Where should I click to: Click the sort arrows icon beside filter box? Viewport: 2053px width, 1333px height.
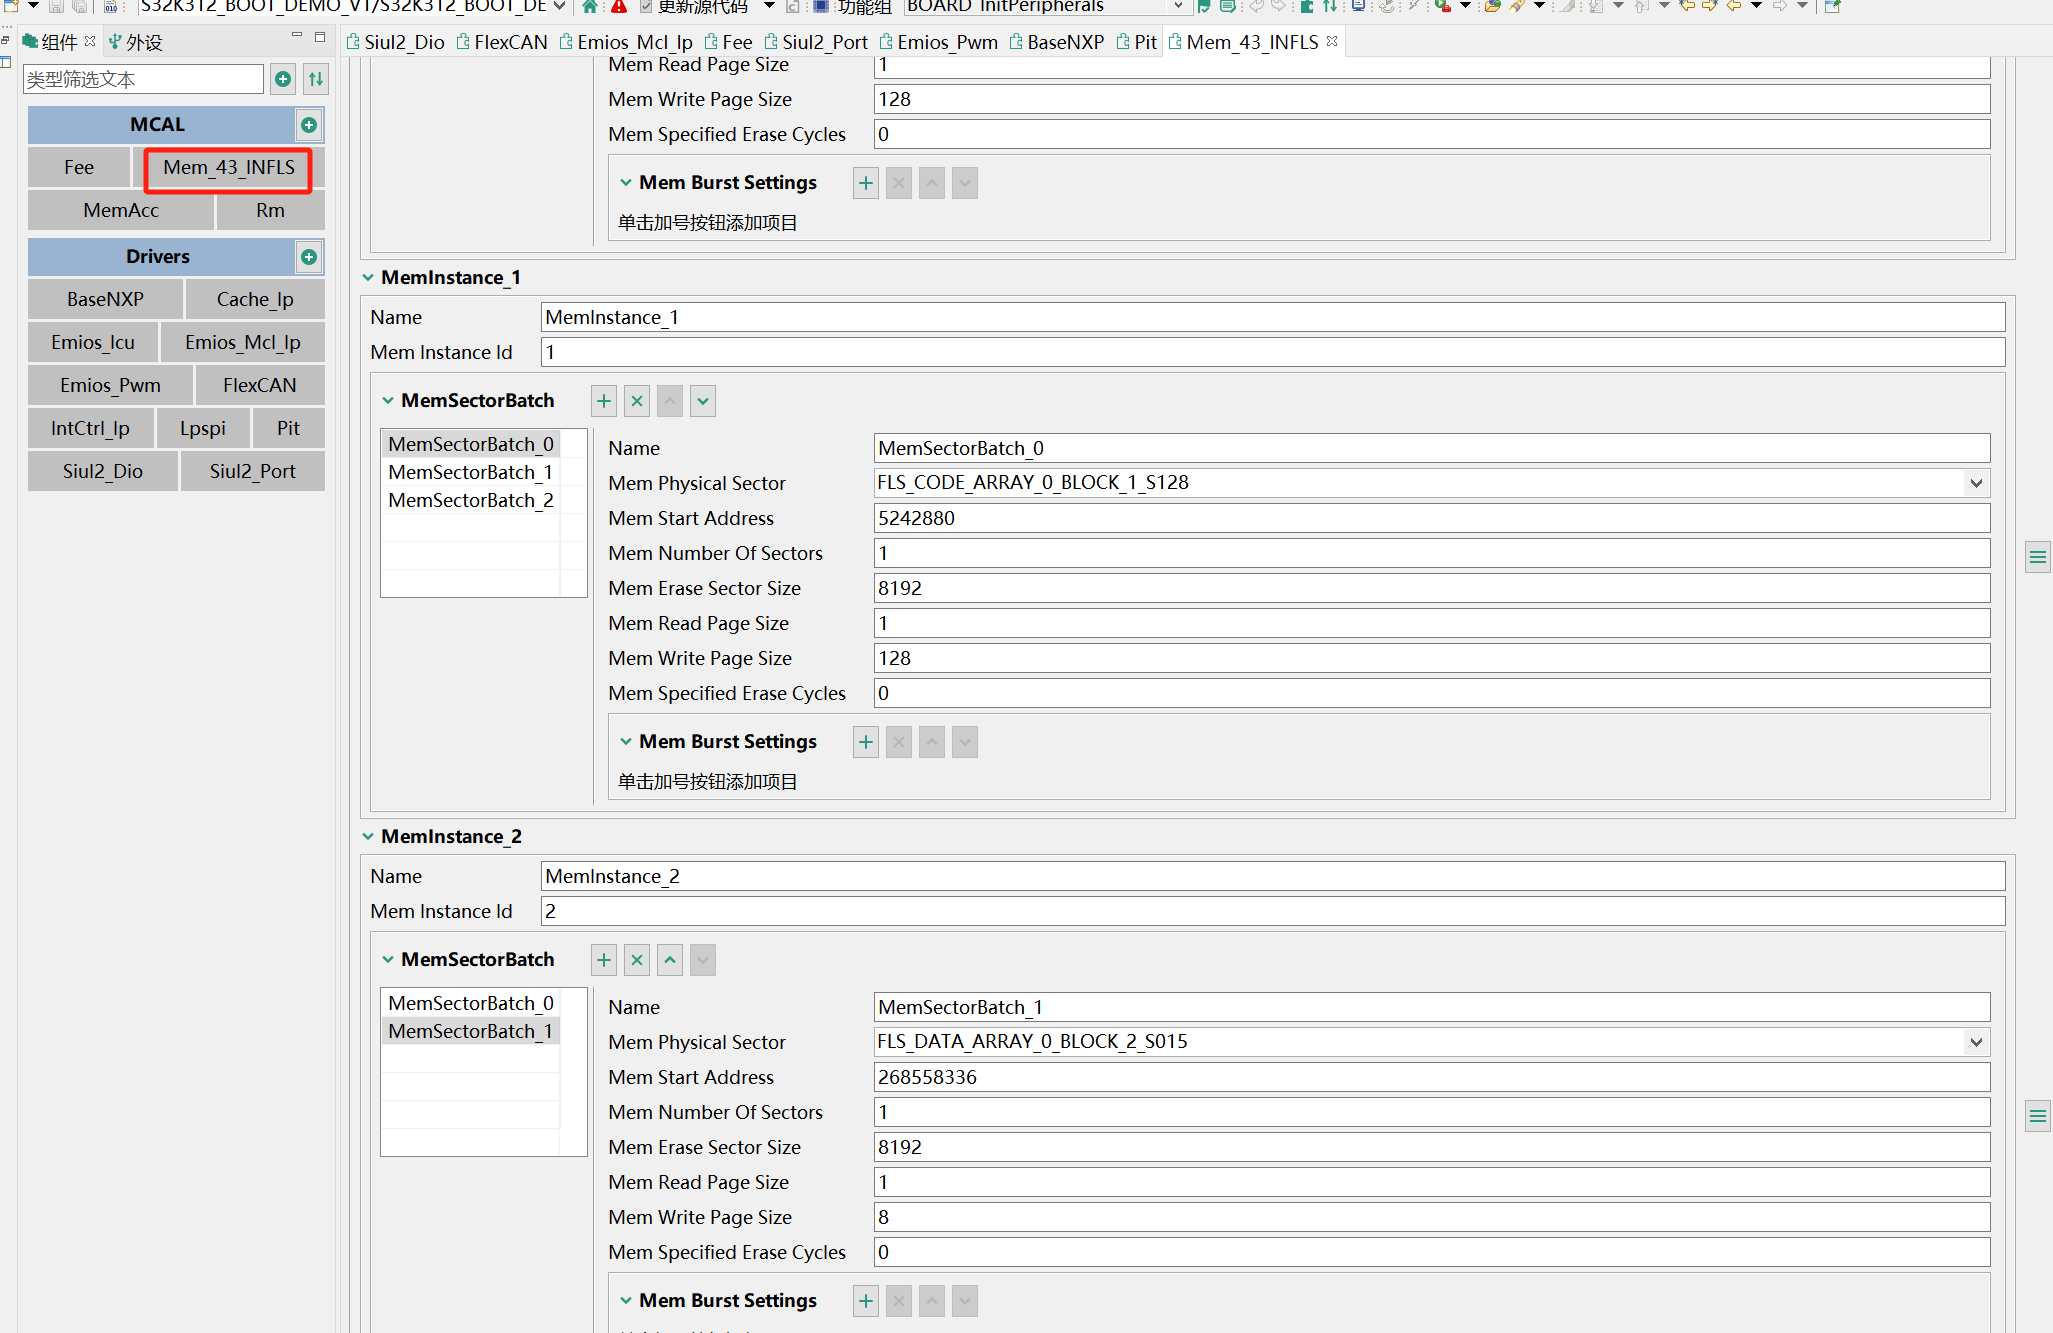pyautogui.click(x=316, y=79)
